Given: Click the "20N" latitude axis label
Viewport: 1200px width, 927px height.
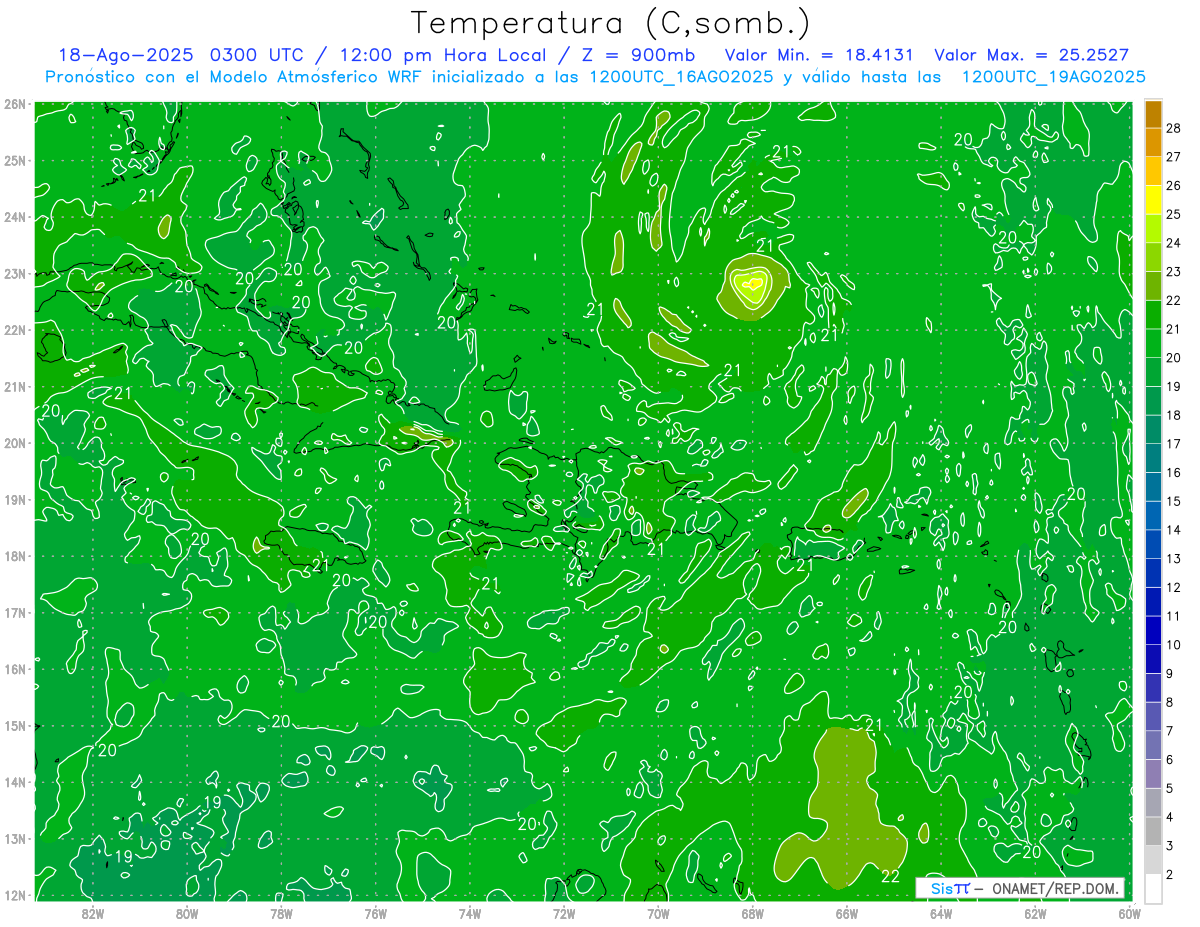Looking at the screenshot, I should [x=14, y=443].
